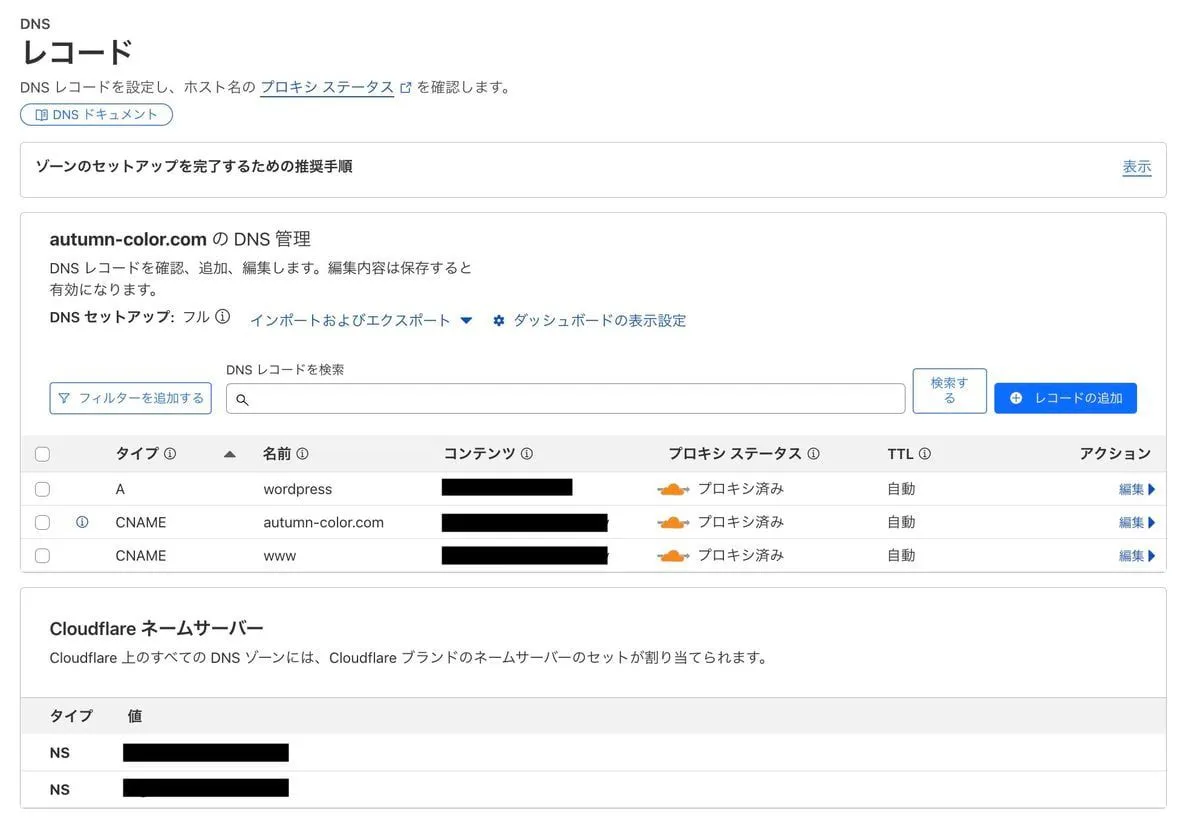Click the info icon beside 名前 column header
This screenshot has height=837, width=1200.
(302, 454)
